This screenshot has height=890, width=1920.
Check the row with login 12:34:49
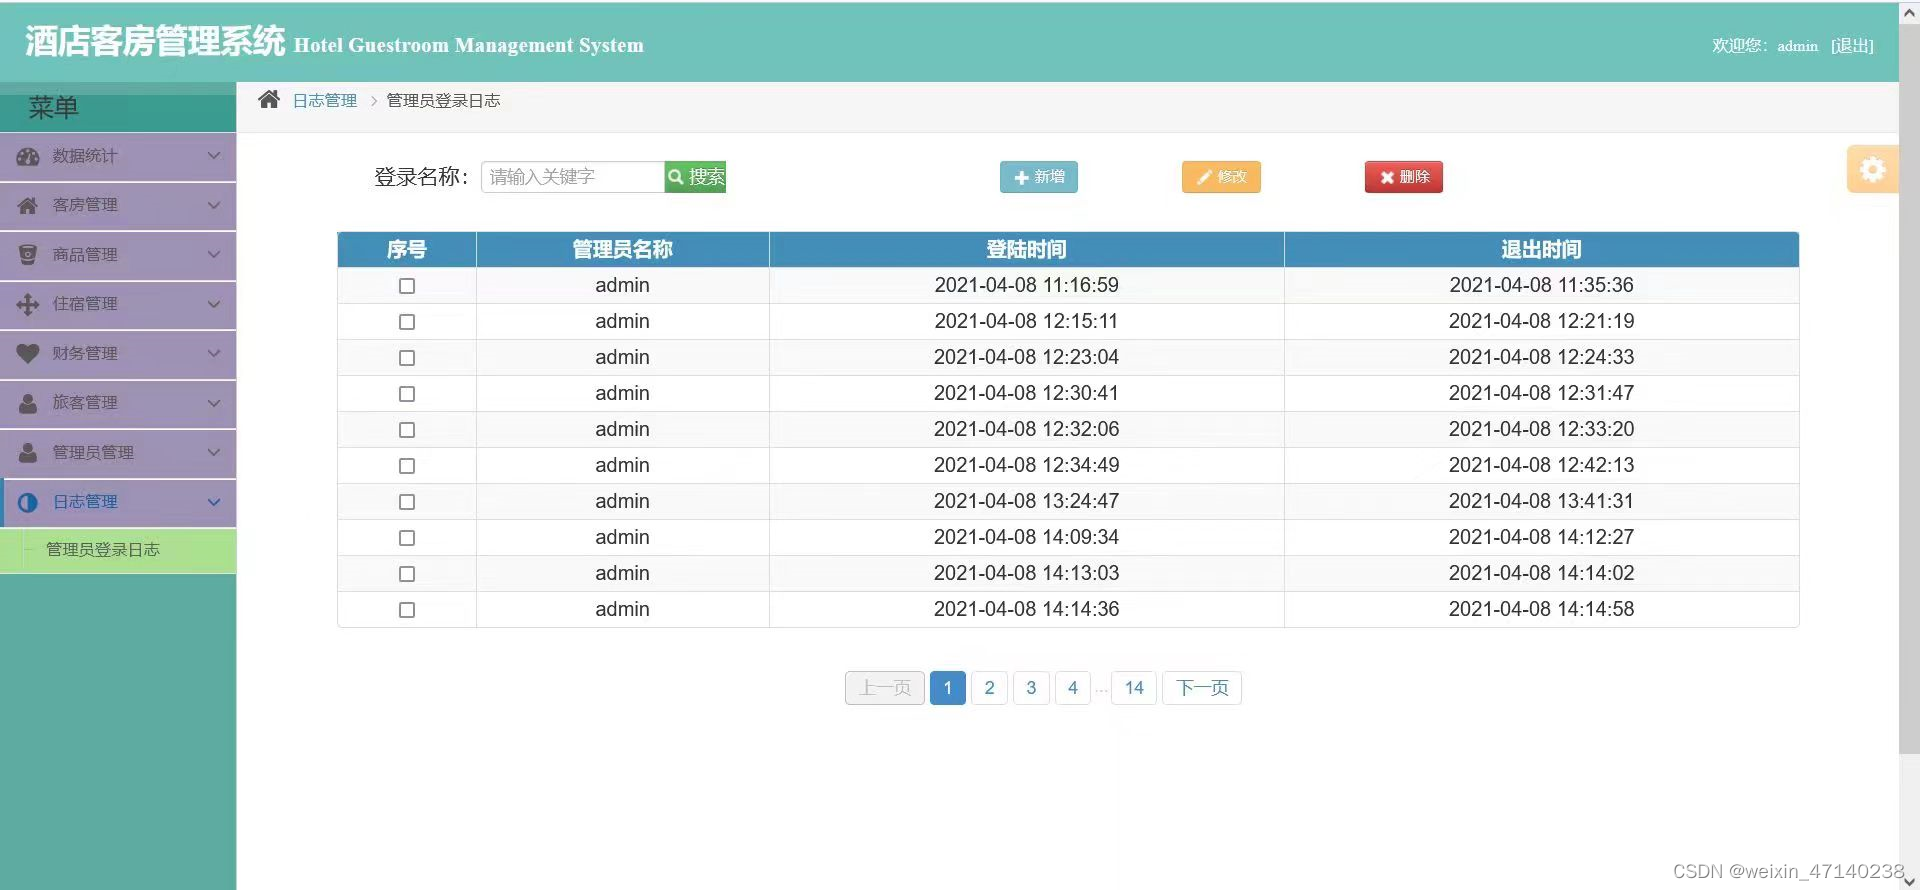click(407, 466)
